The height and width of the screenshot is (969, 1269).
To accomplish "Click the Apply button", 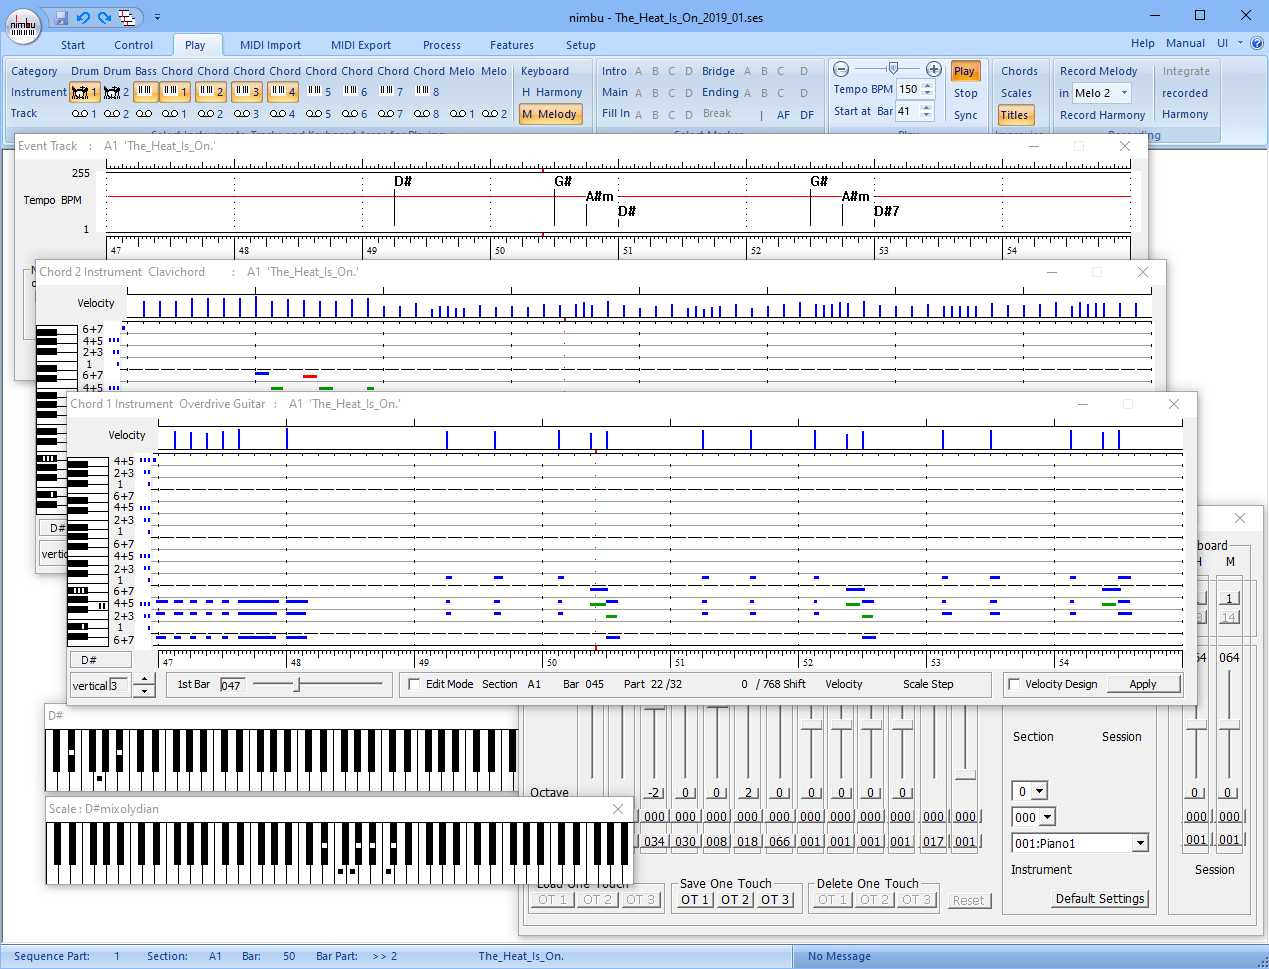I will (x=1142, y=685).
